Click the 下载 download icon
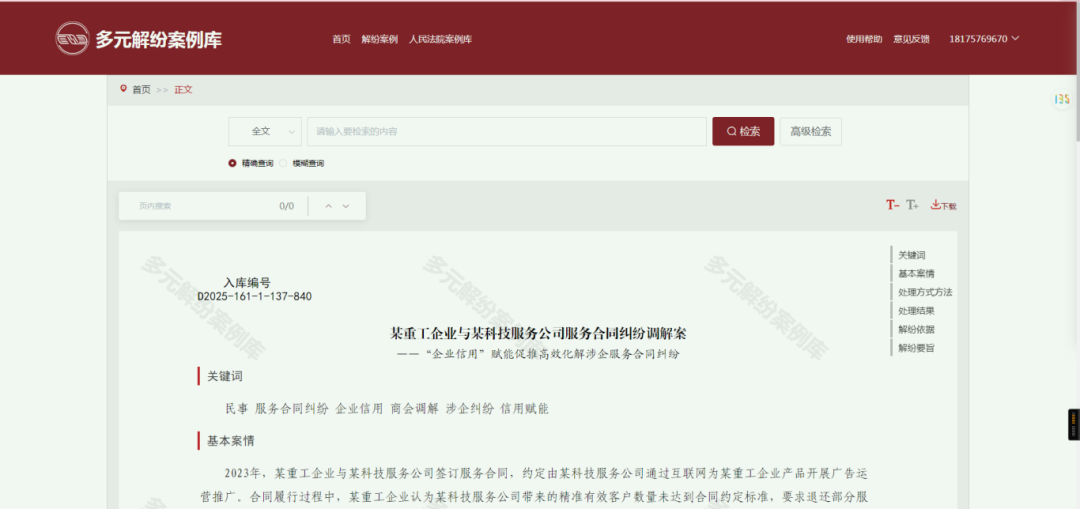This screenshot has height=509, width=1080. point(944,205)
